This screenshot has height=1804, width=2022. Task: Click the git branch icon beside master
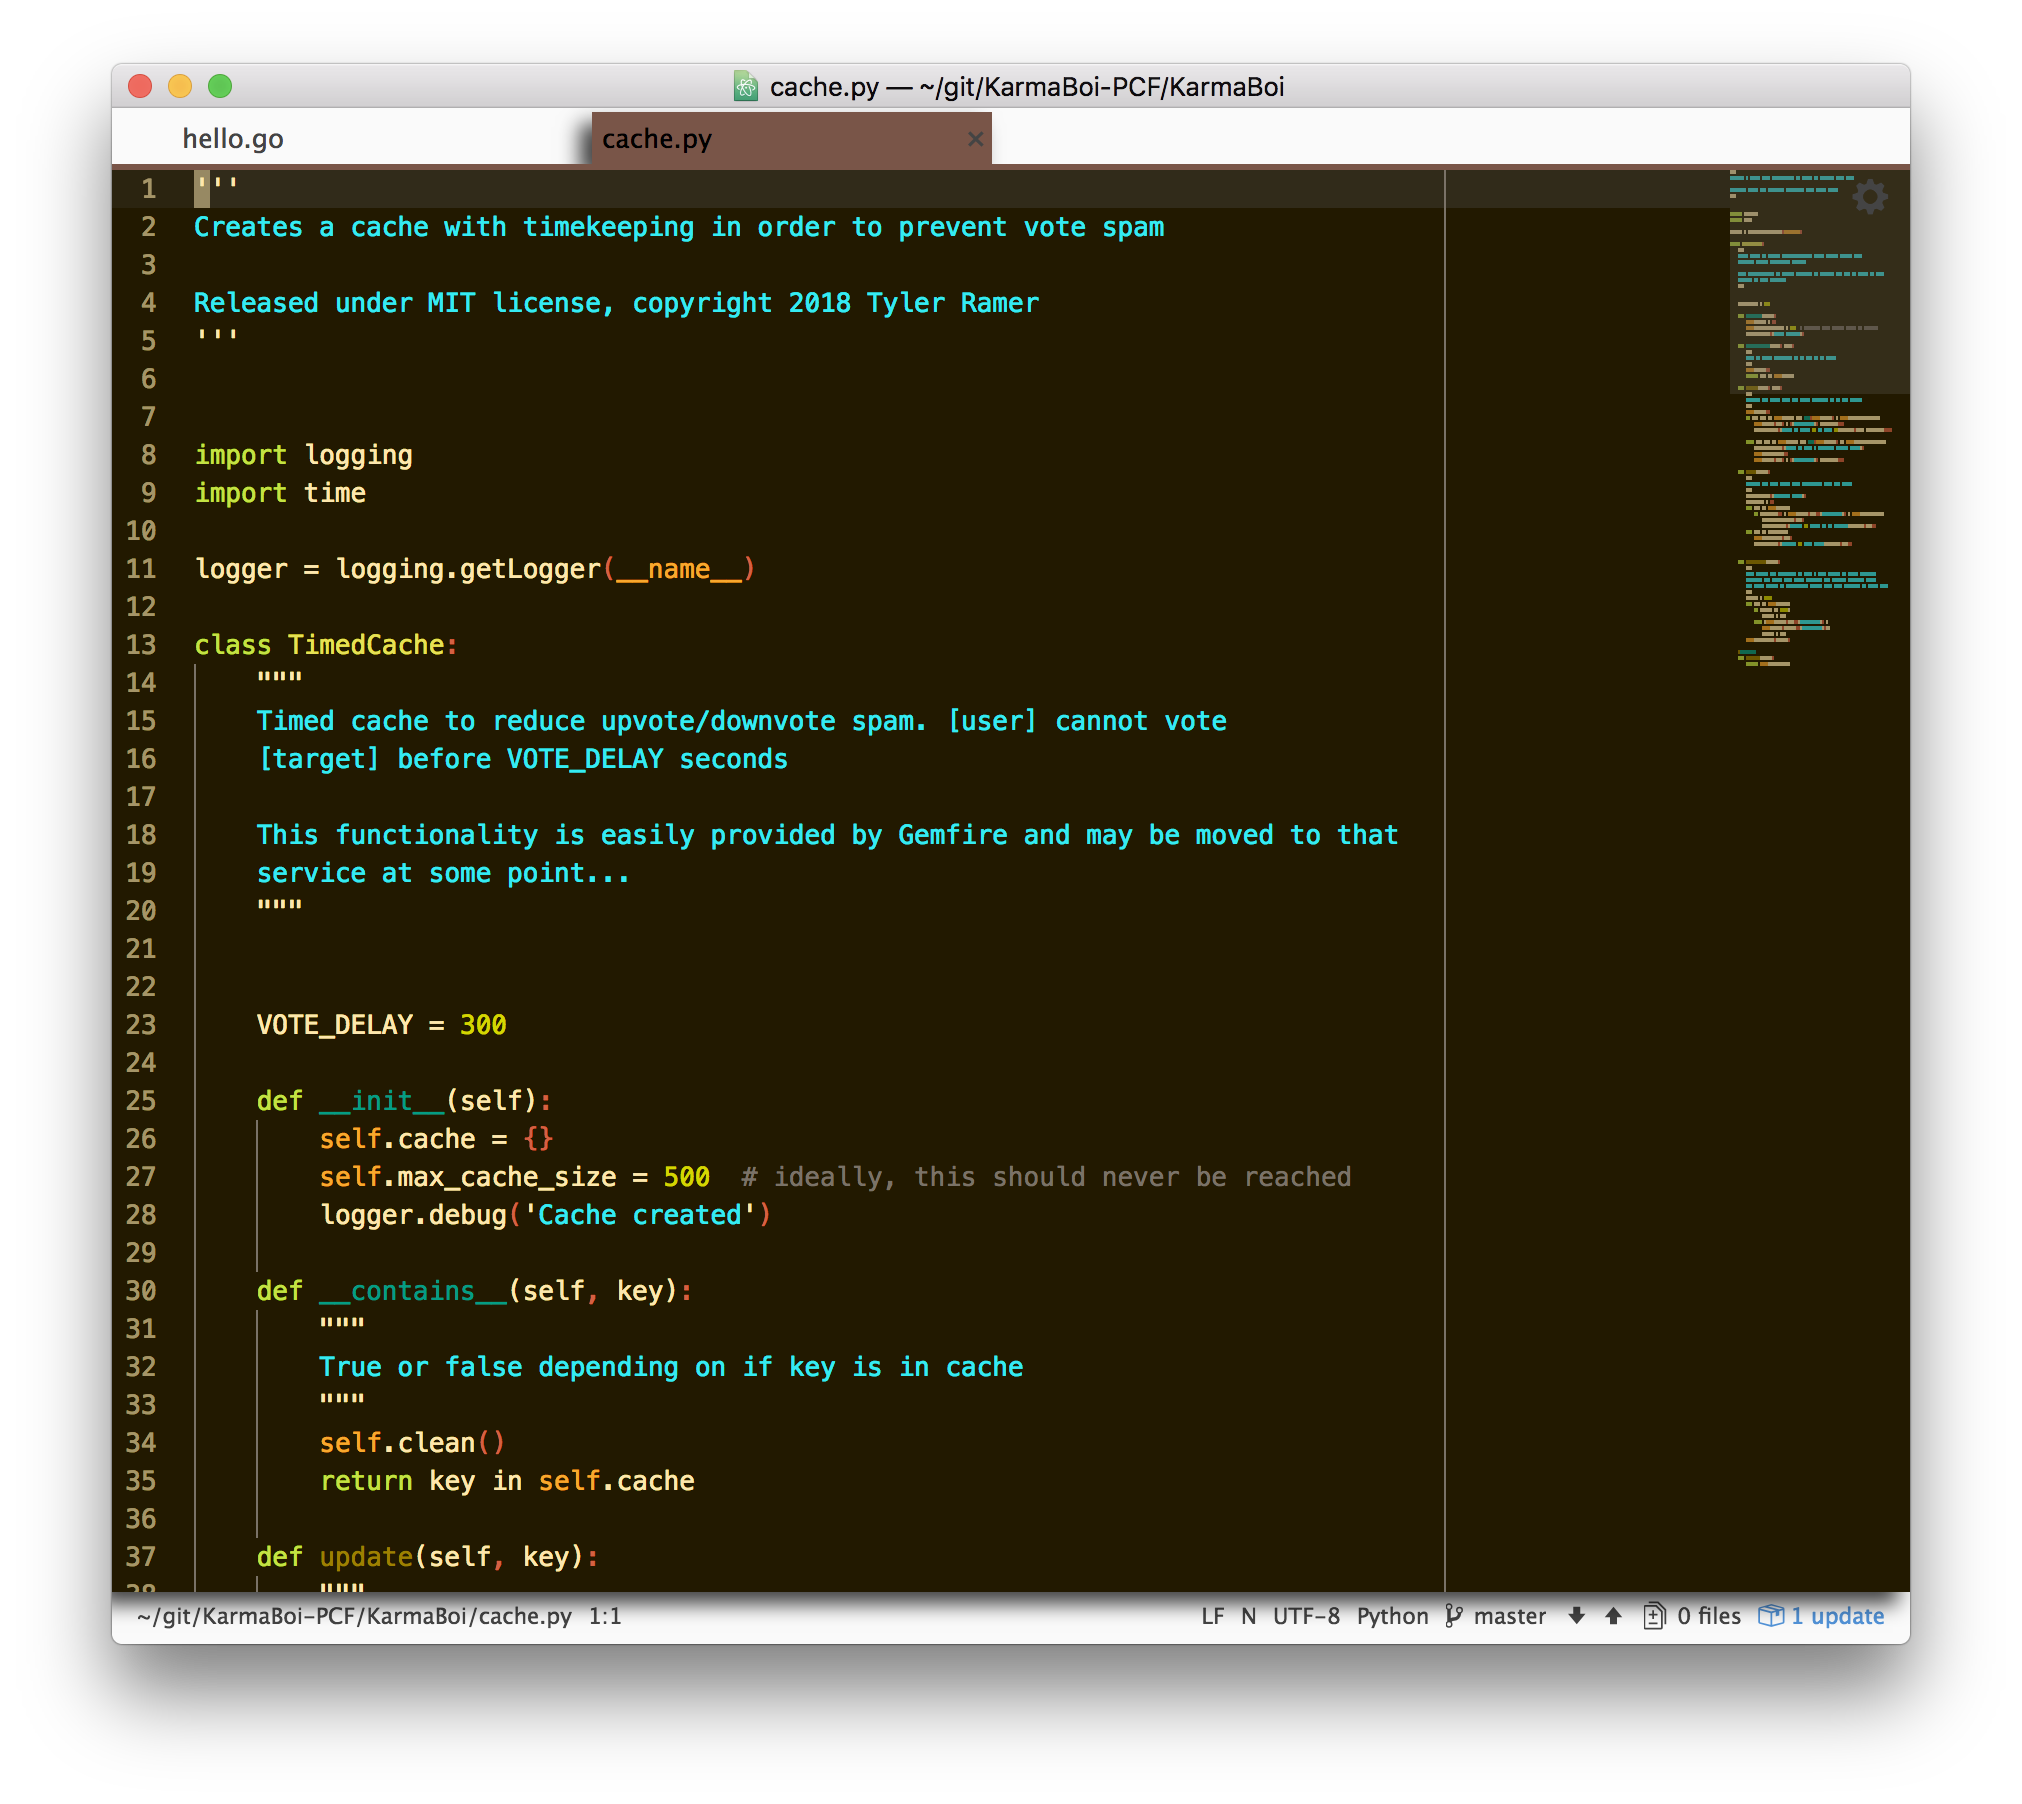tap(1454, 1616)
